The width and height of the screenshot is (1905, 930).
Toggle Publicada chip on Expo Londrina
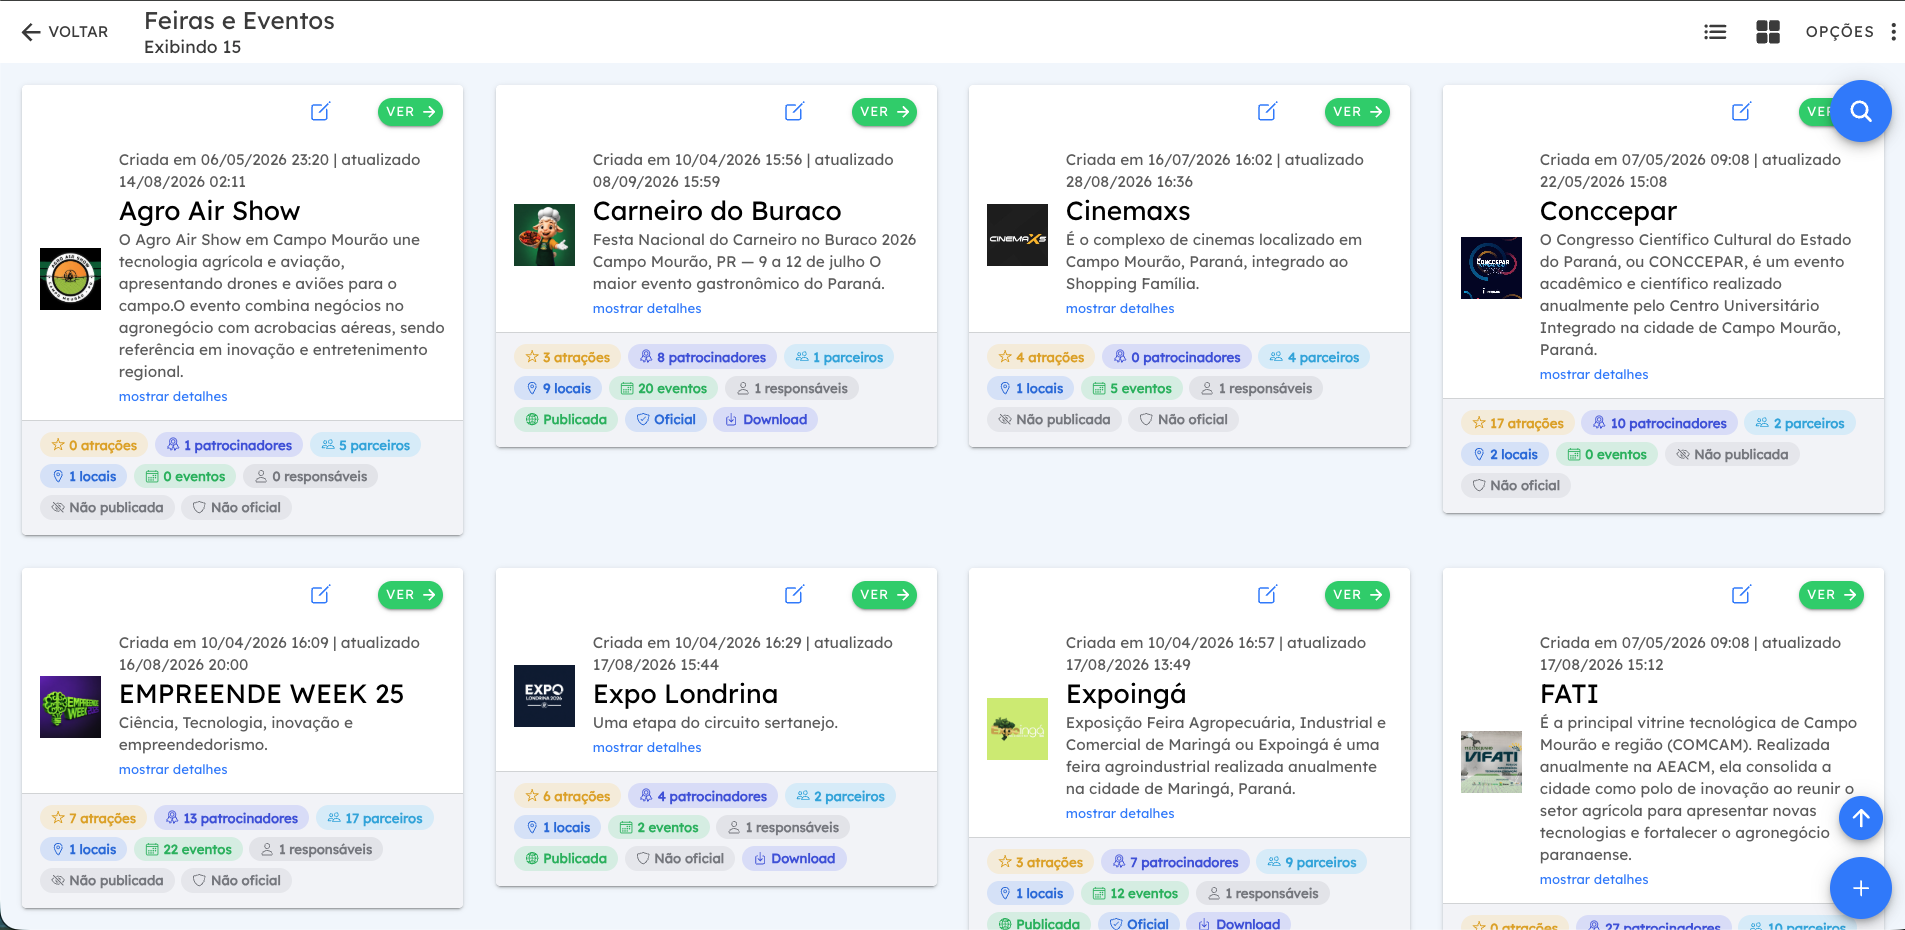click(566, 859)
